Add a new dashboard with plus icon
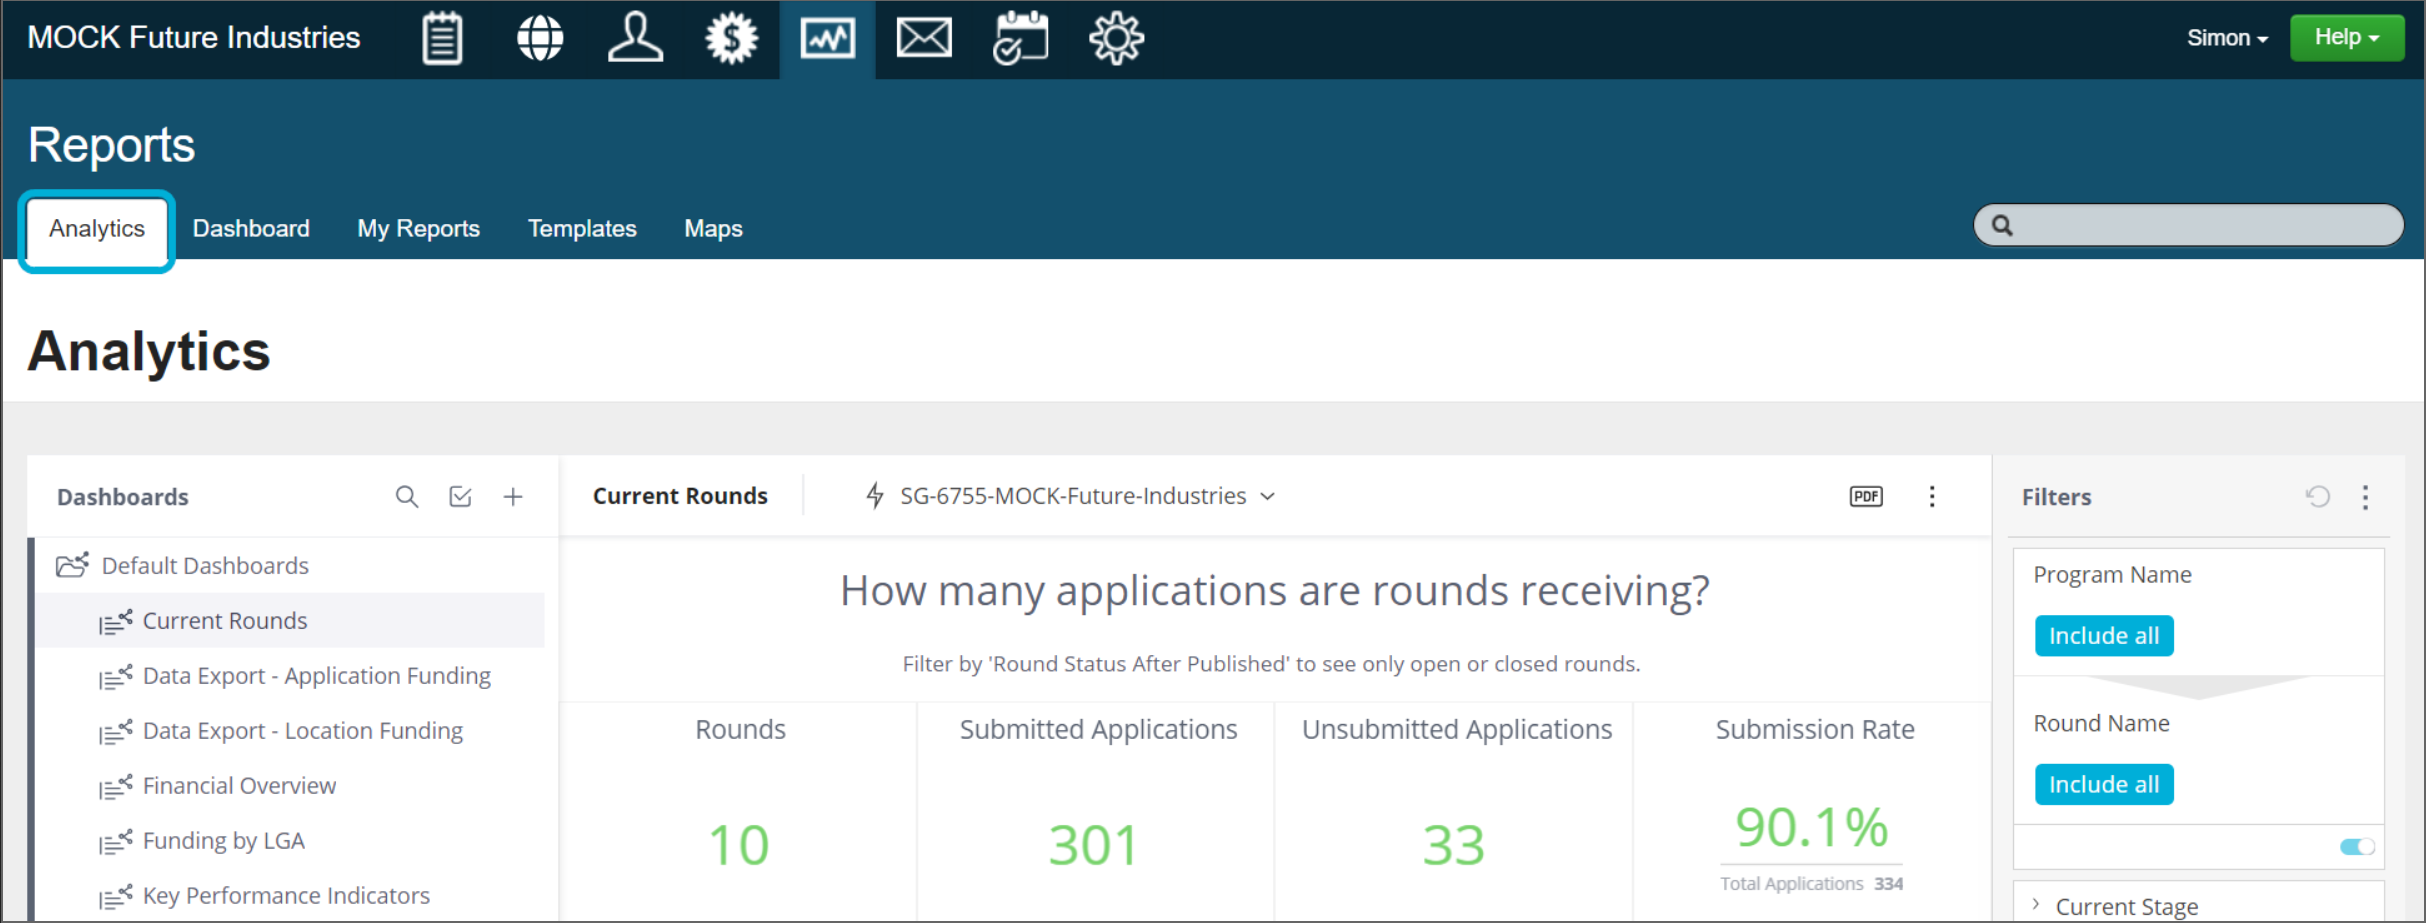 (513, 497)
